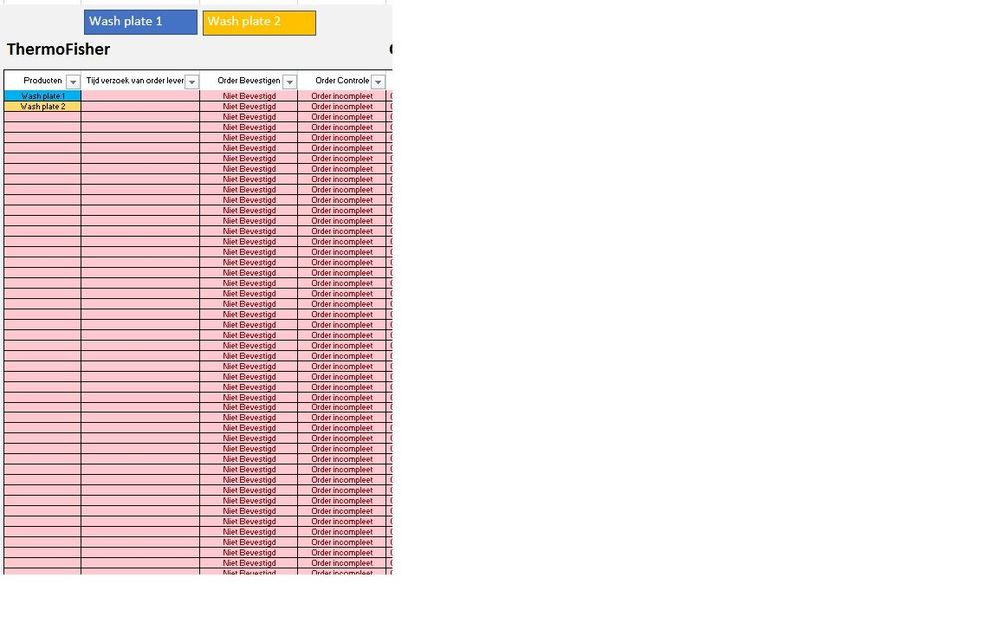This screenshot has width=998, height=624.
Task: Click the ThermoFisher title text
Action: 57,49
